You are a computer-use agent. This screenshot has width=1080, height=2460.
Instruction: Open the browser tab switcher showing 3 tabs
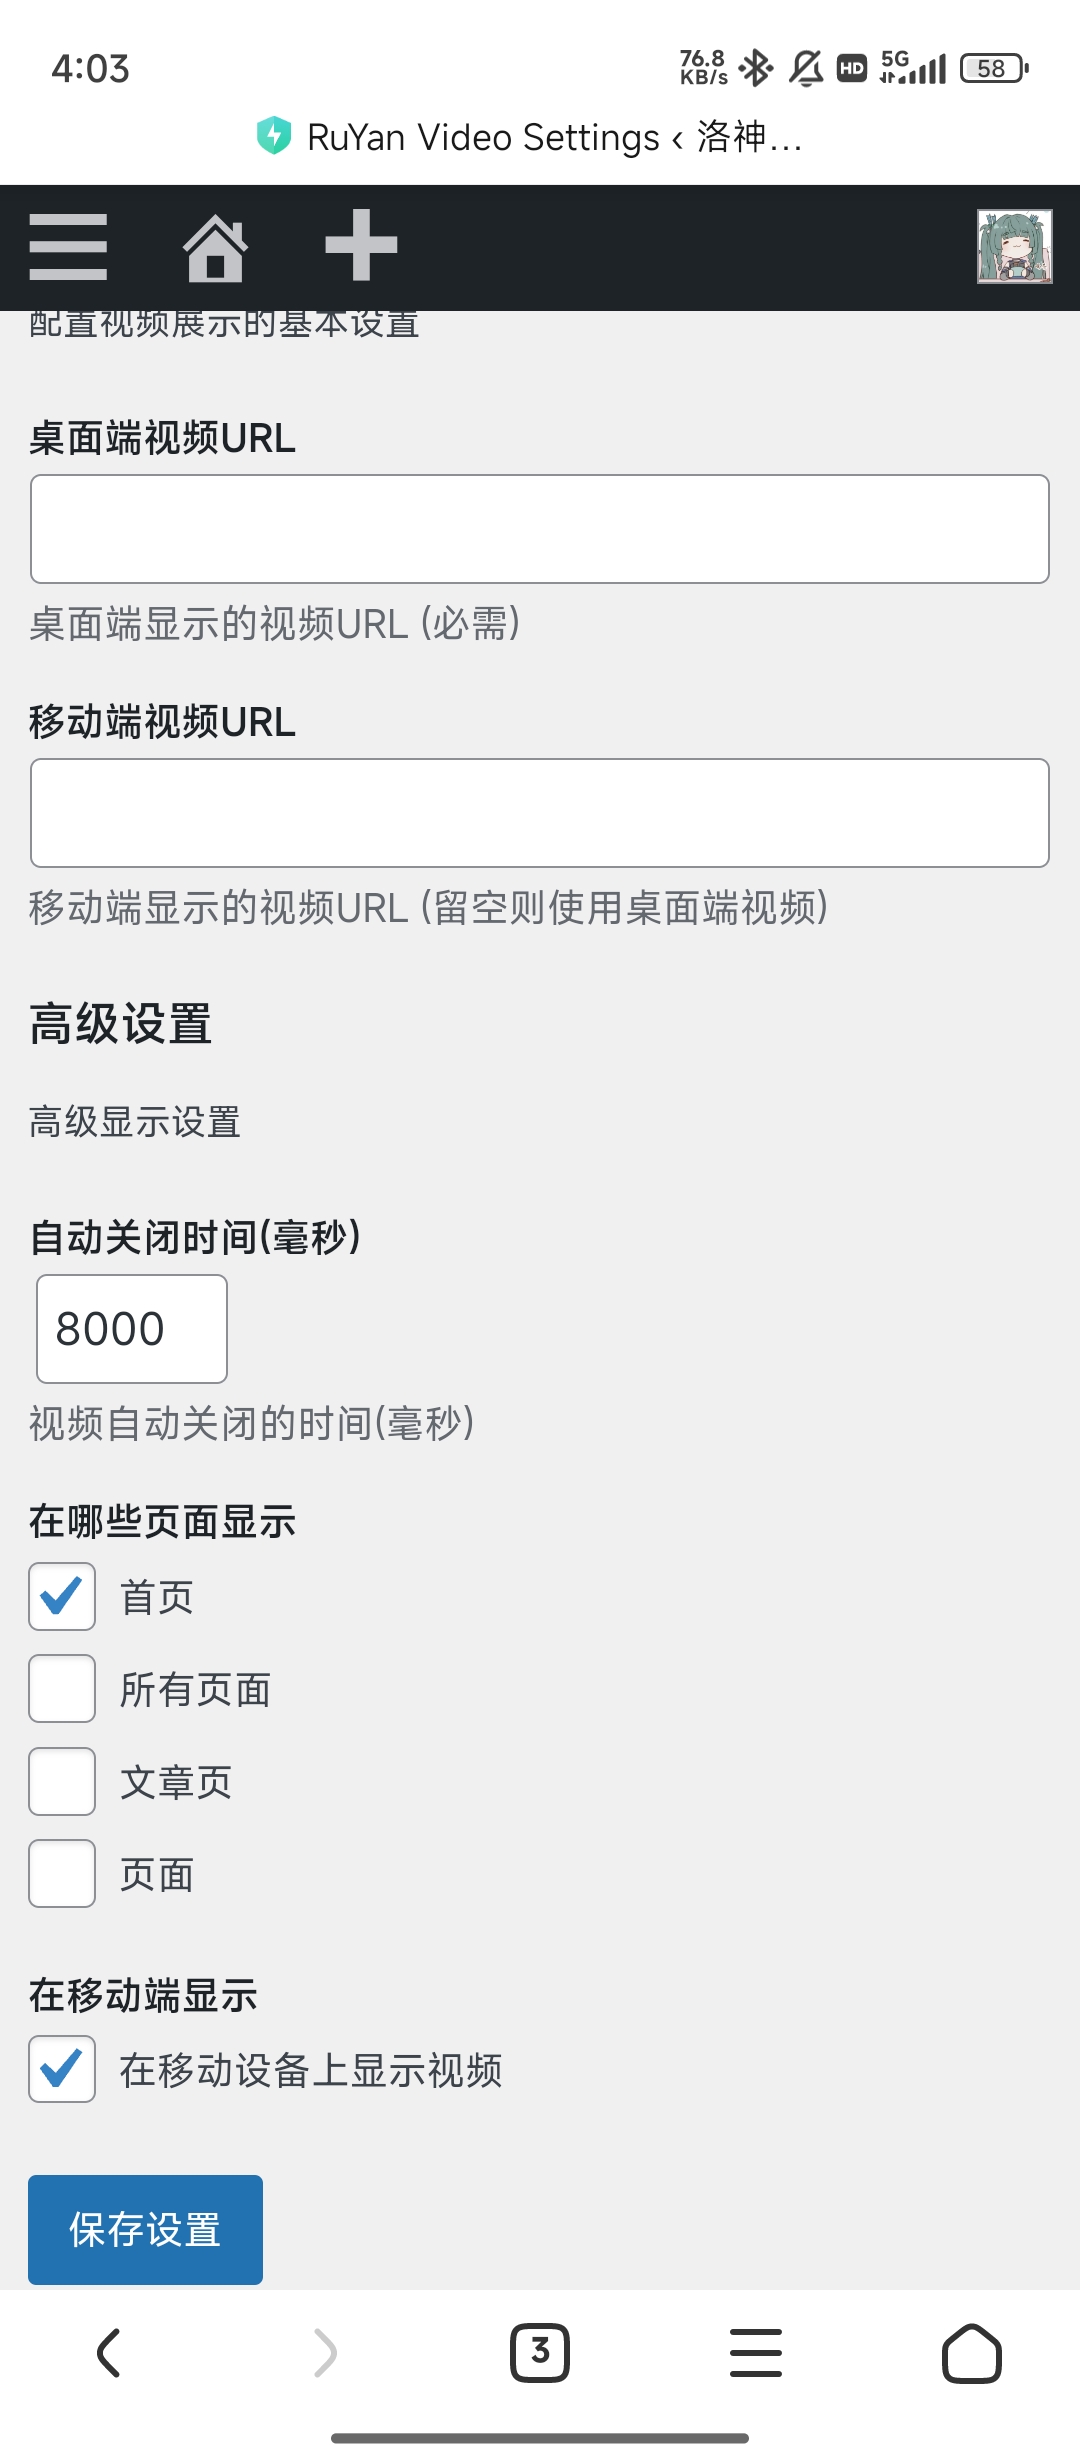pyautogui.click(x=539, y=2352)
